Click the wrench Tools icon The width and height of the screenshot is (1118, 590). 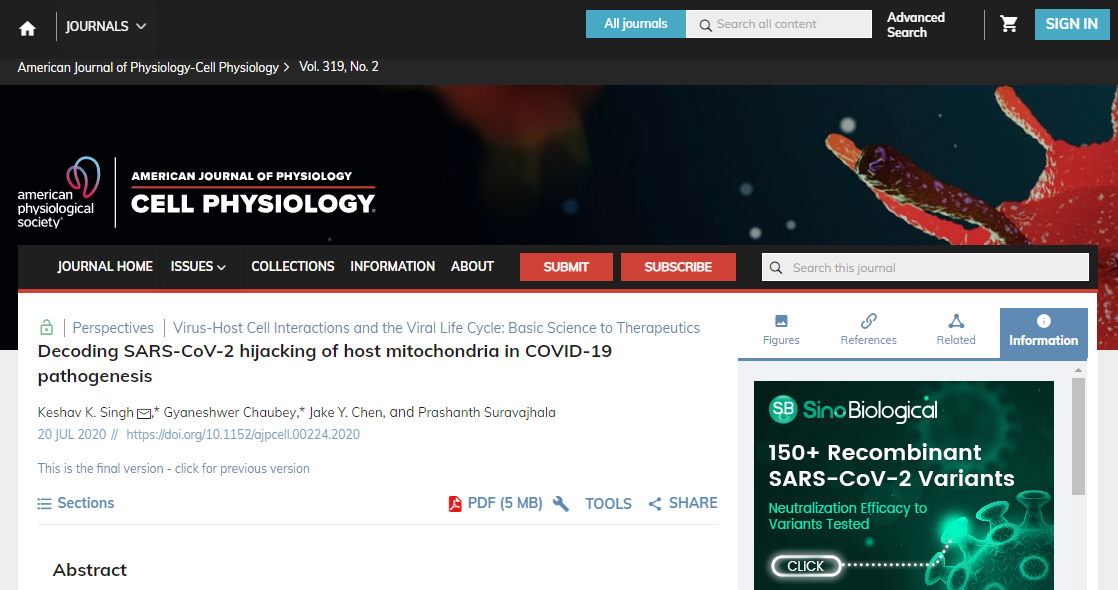pos(561,504)
